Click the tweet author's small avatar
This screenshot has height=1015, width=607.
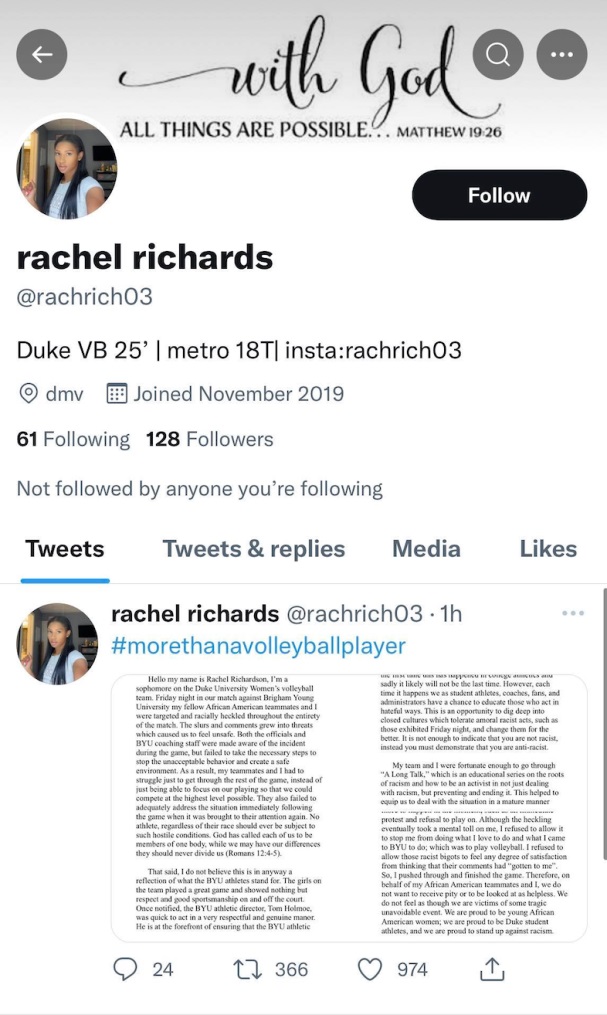(x=58, y=643)
